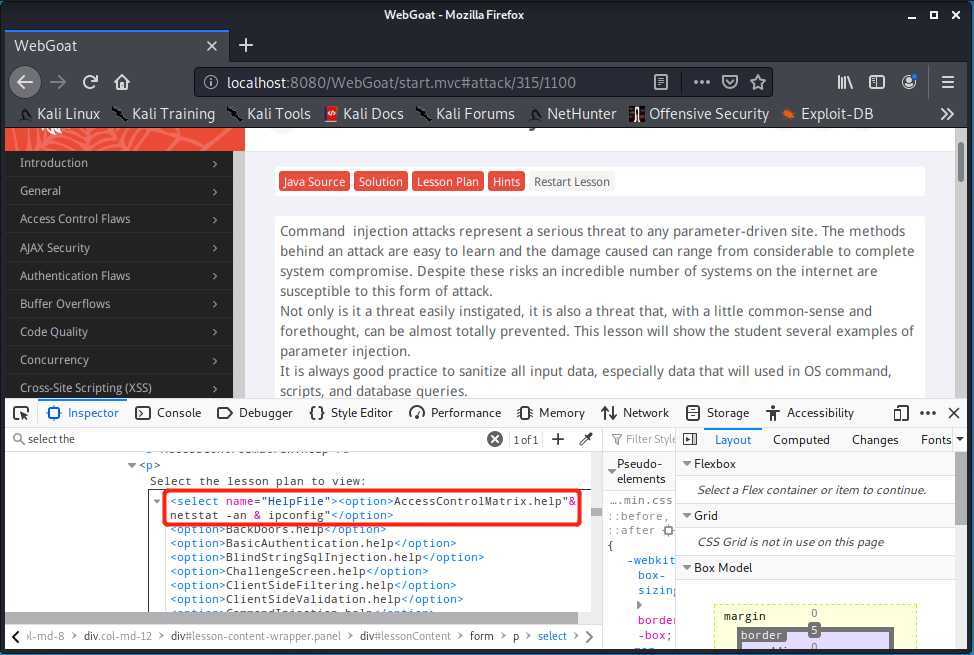Viewport: 974px width, 655px height.
Task: Reload the page with the refresh icon
Action: click(x=90, y=82)
